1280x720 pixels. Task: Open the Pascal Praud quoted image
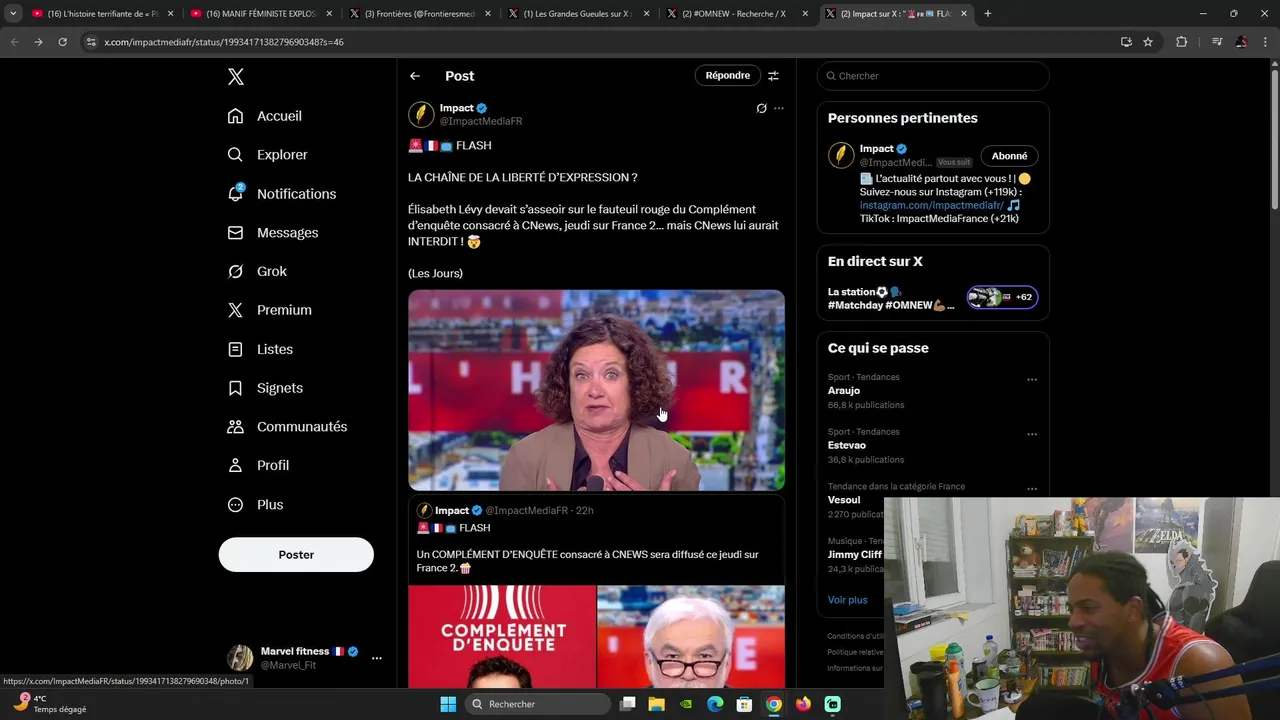691,637
